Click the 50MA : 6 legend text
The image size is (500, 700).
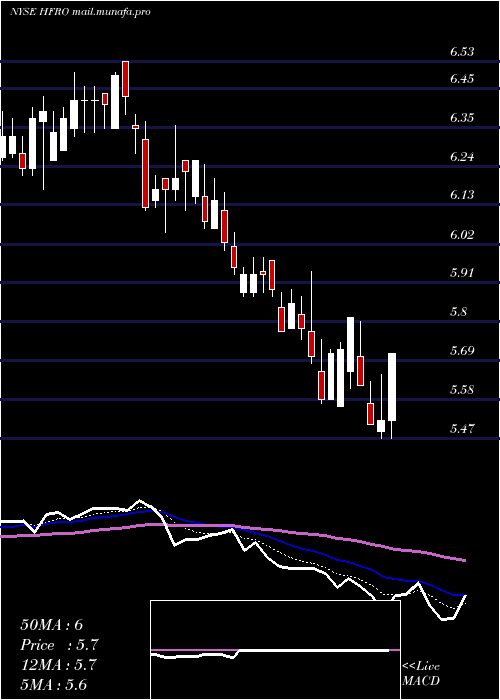pos(52,625)
